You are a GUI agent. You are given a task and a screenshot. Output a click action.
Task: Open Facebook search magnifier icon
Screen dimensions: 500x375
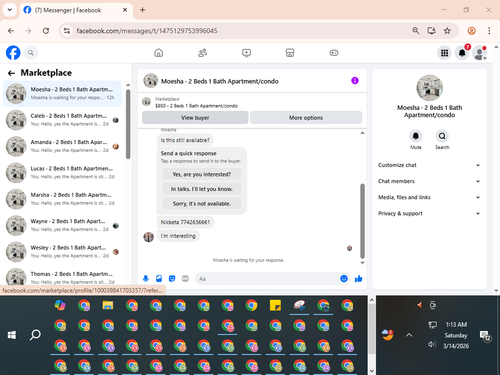point(31,53)
